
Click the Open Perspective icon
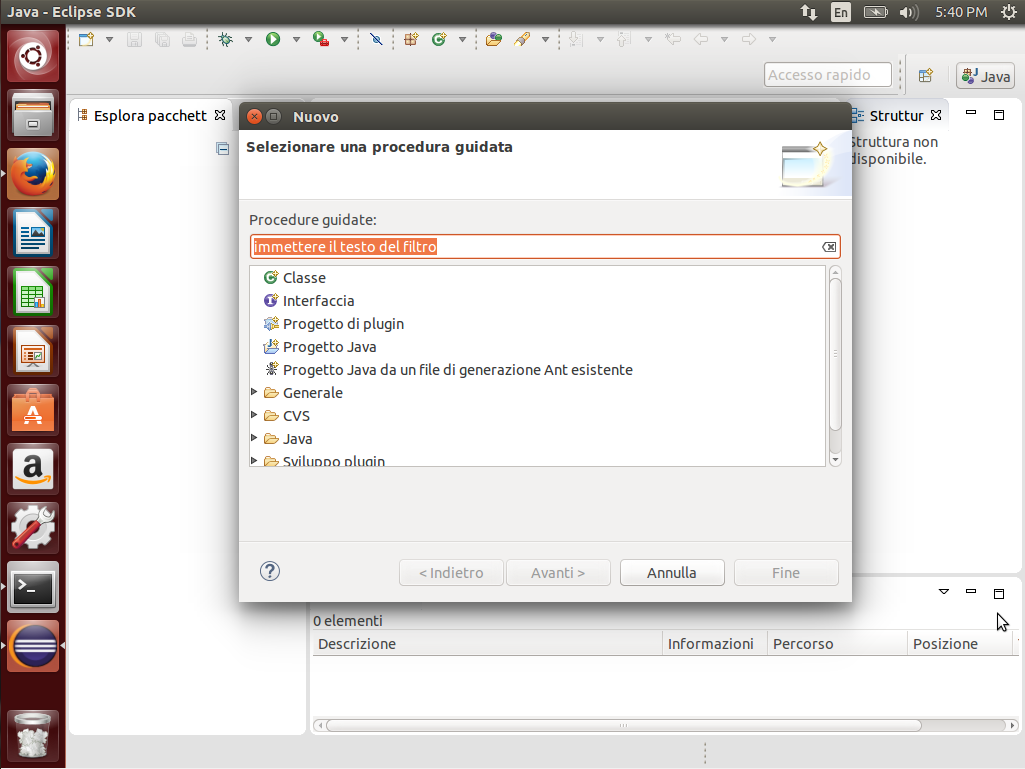click(926, 76)
